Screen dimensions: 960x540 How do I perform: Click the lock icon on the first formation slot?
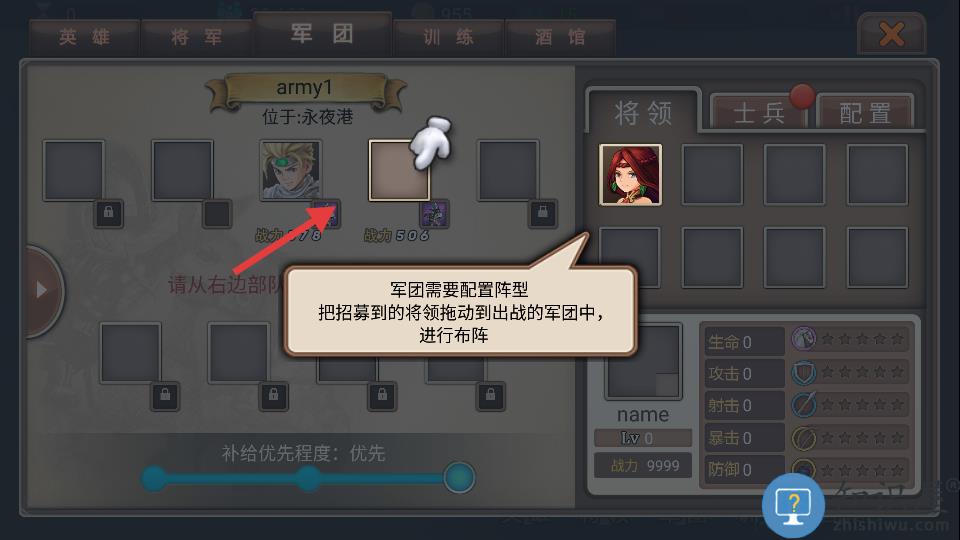pyautogui.click(x=108, y=214)
